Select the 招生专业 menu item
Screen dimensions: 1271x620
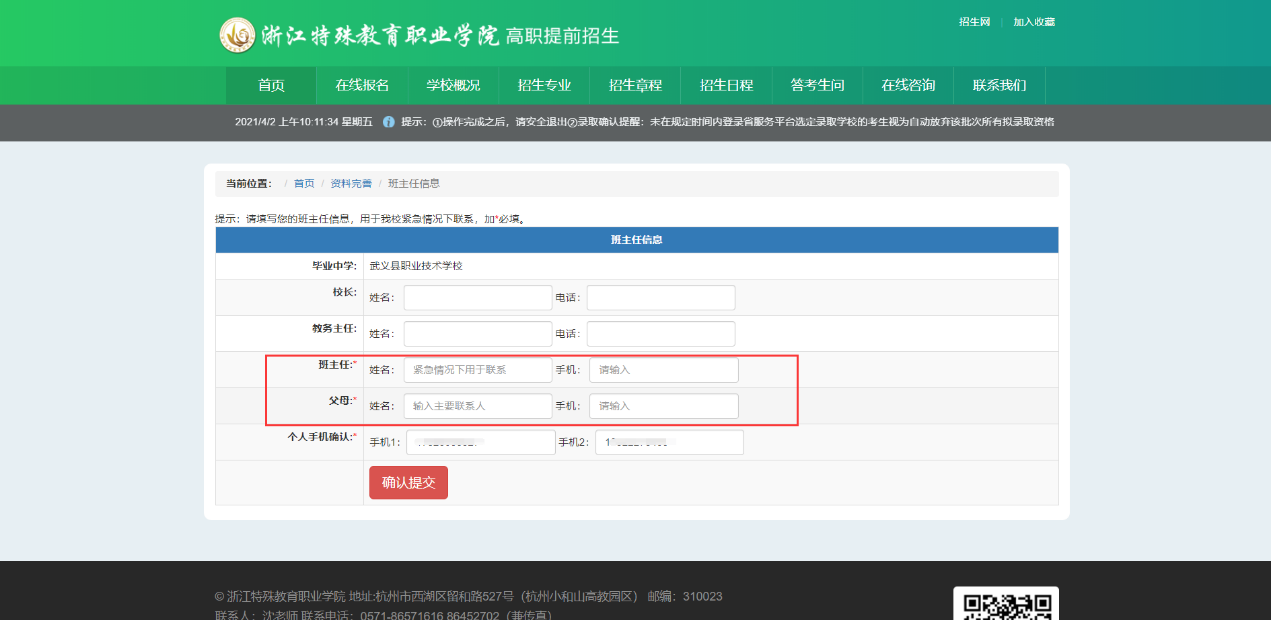click(543, 85)
